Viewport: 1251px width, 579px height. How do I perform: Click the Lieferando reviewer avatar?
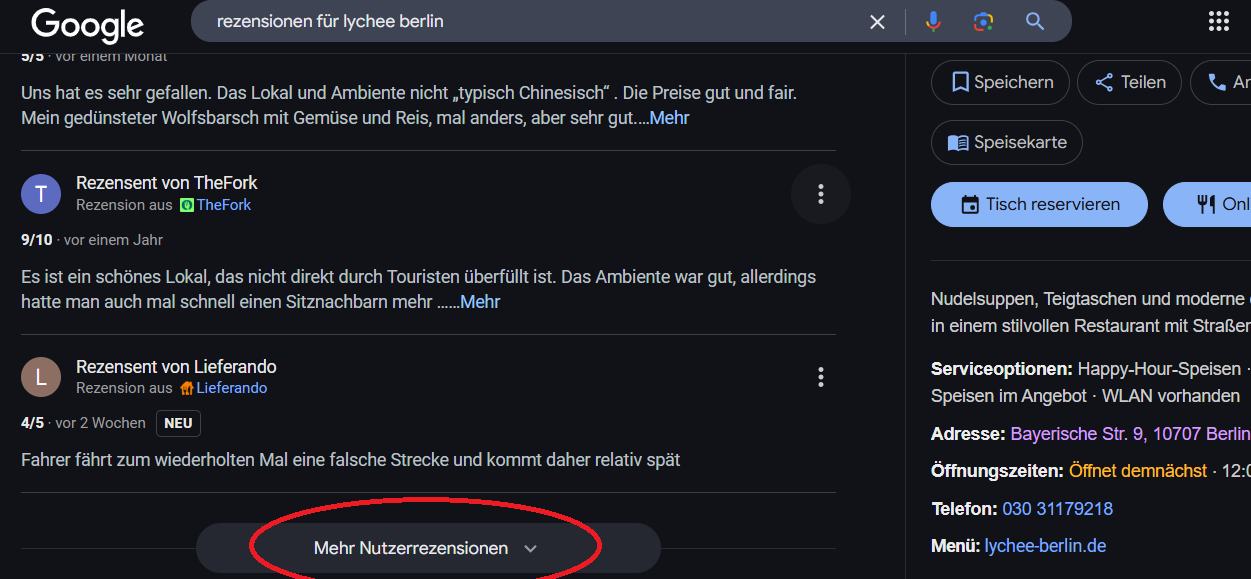pyautogui.click(x=41, y=377)
